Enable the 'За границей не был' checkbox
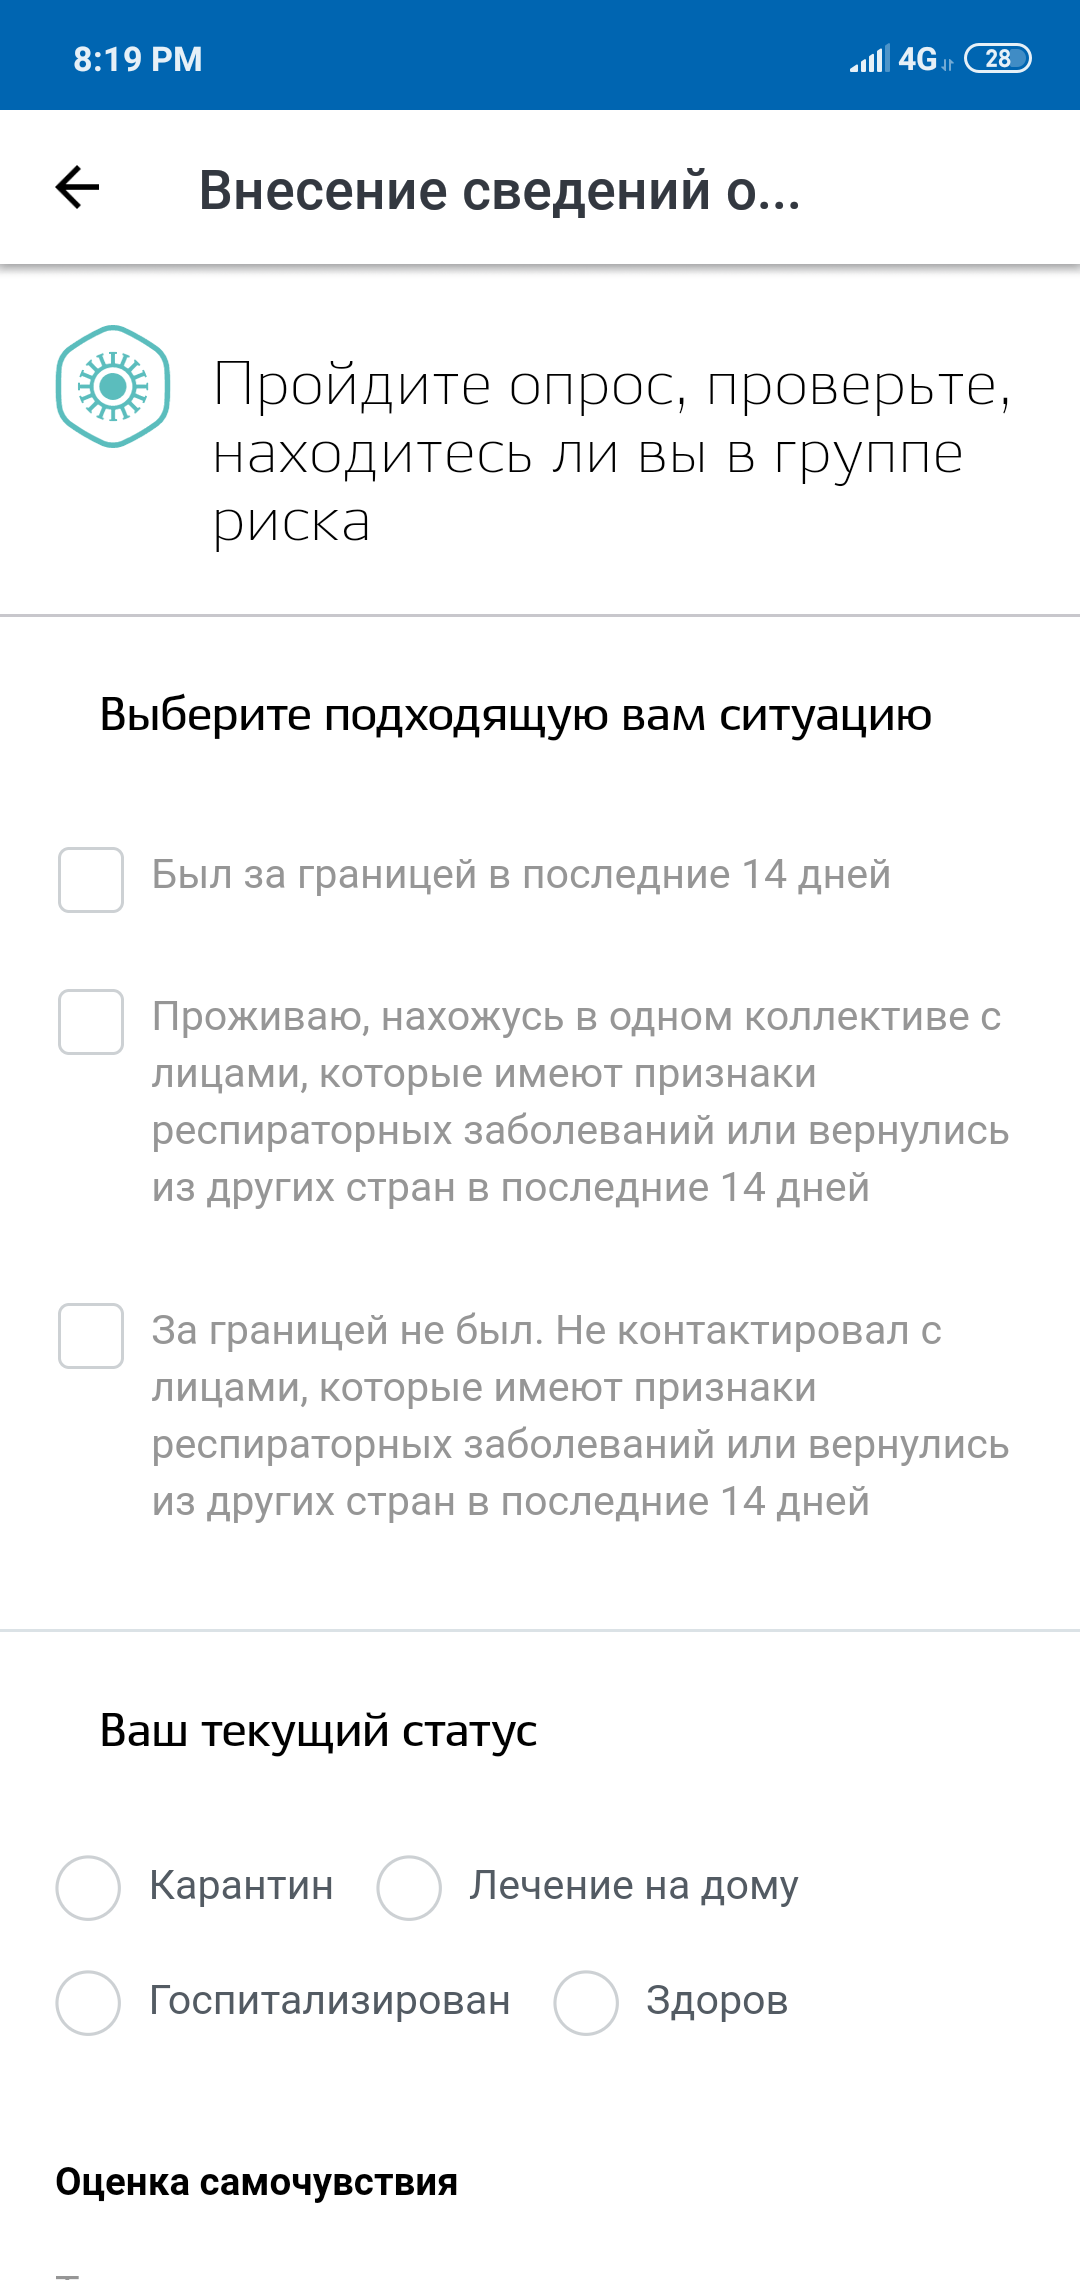The image size is (1080, 2280). (x=91, y=1336)
